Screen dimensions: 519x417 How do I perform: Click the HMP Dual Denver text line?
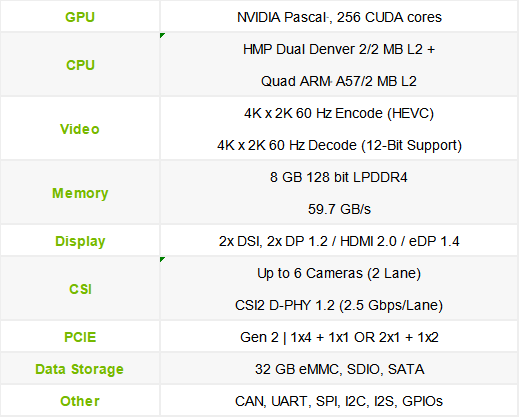[x=339, y=49]
